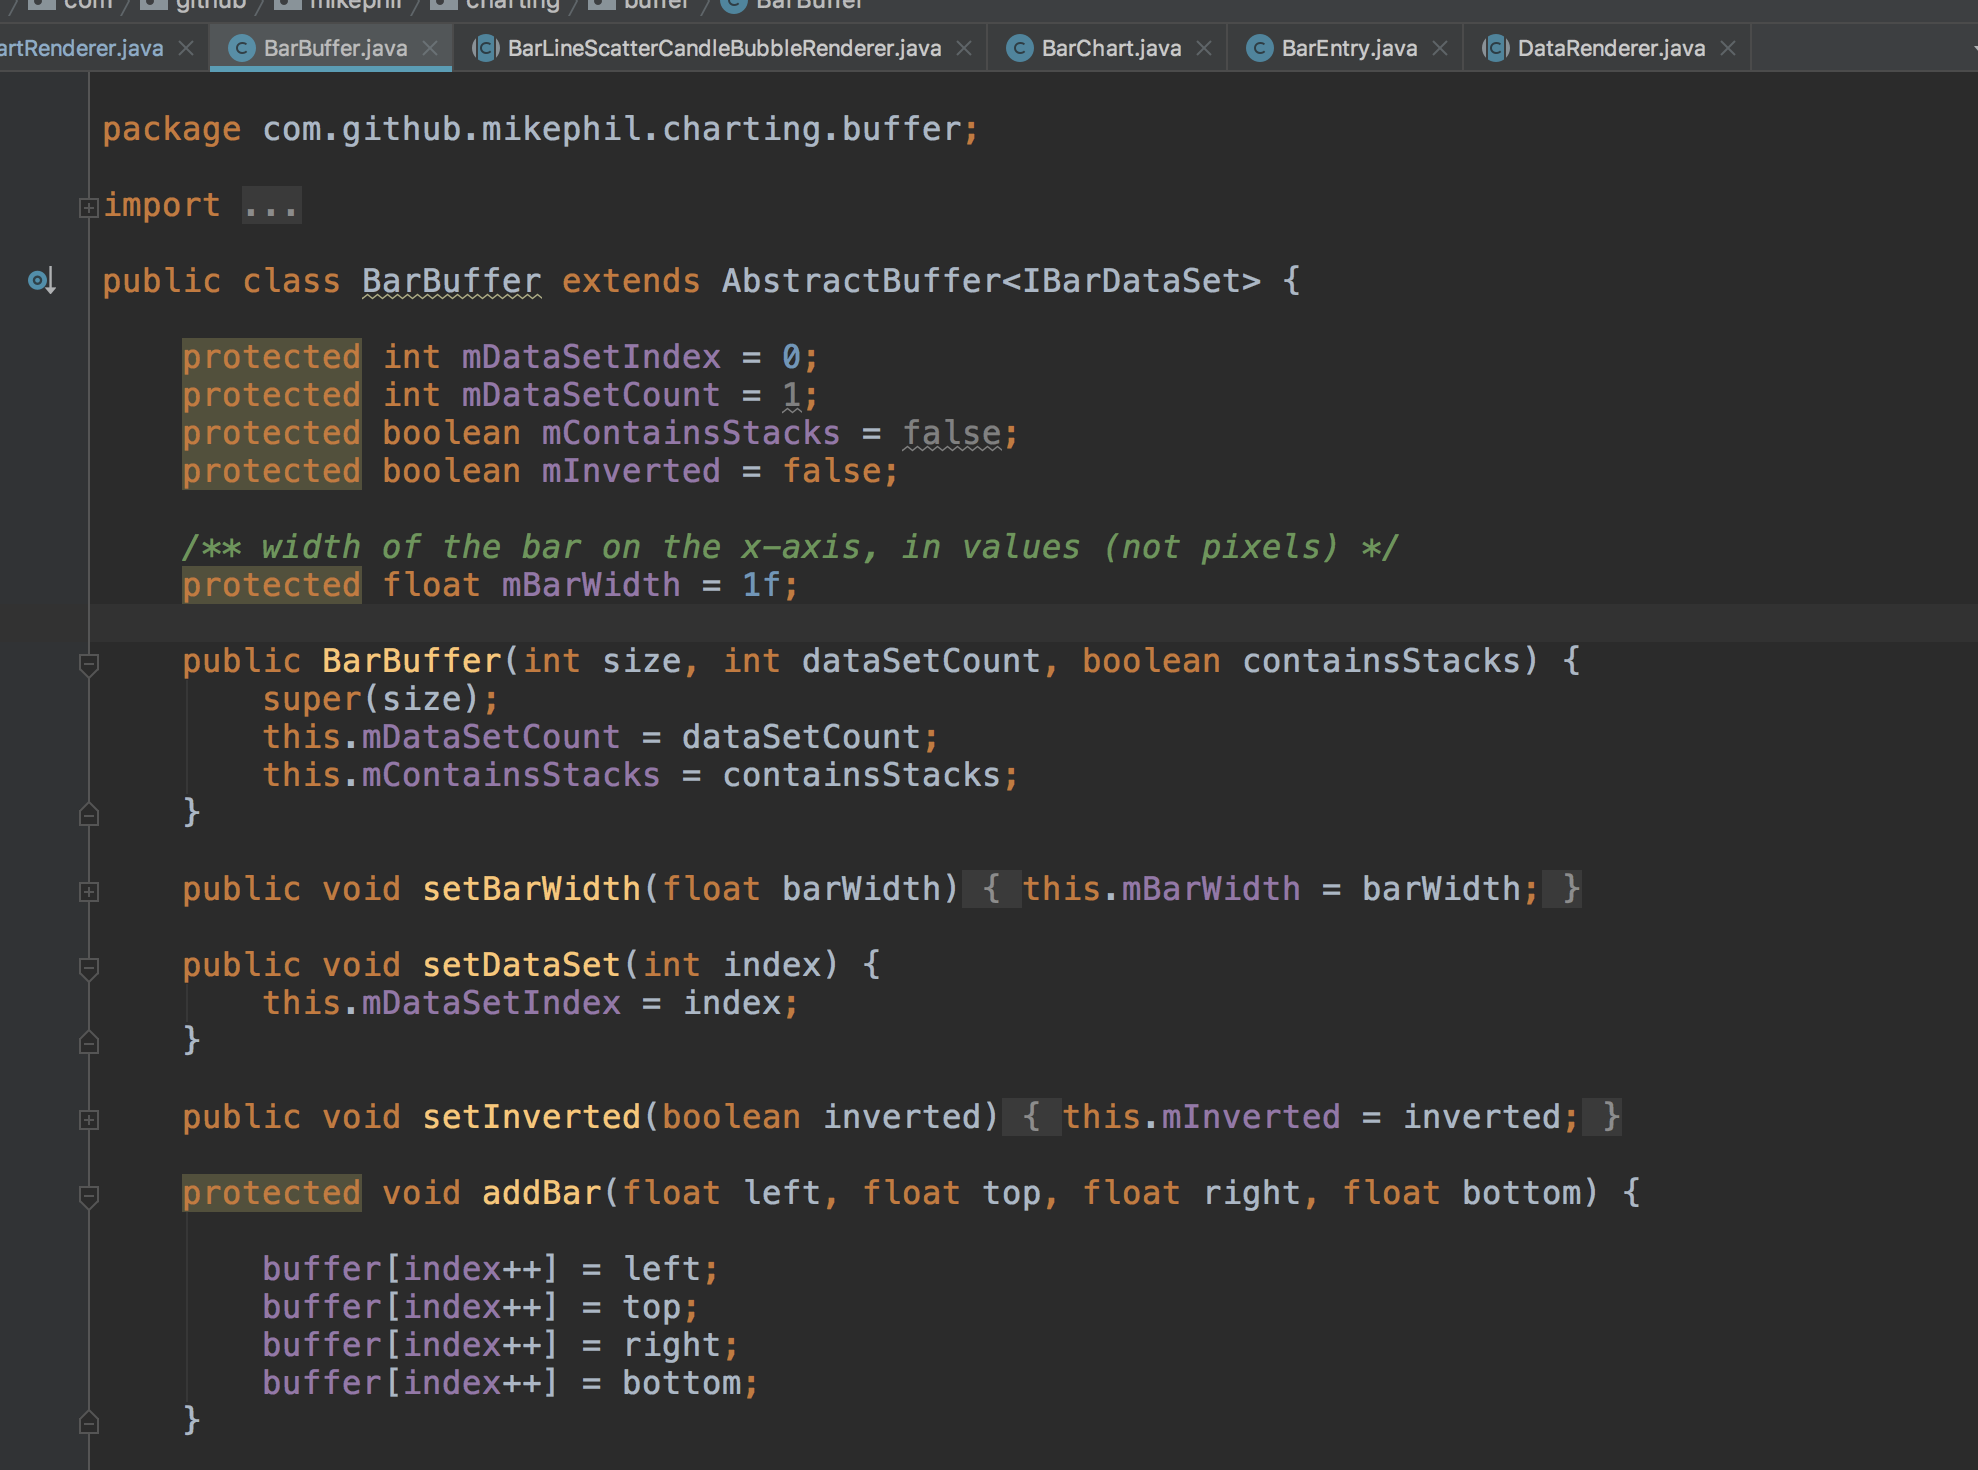Image resolution: width=1978 pixels, height=1470 pixels.
Task: Click the folded import ellipsis placeholder
Action: click(x=271, y=207)
